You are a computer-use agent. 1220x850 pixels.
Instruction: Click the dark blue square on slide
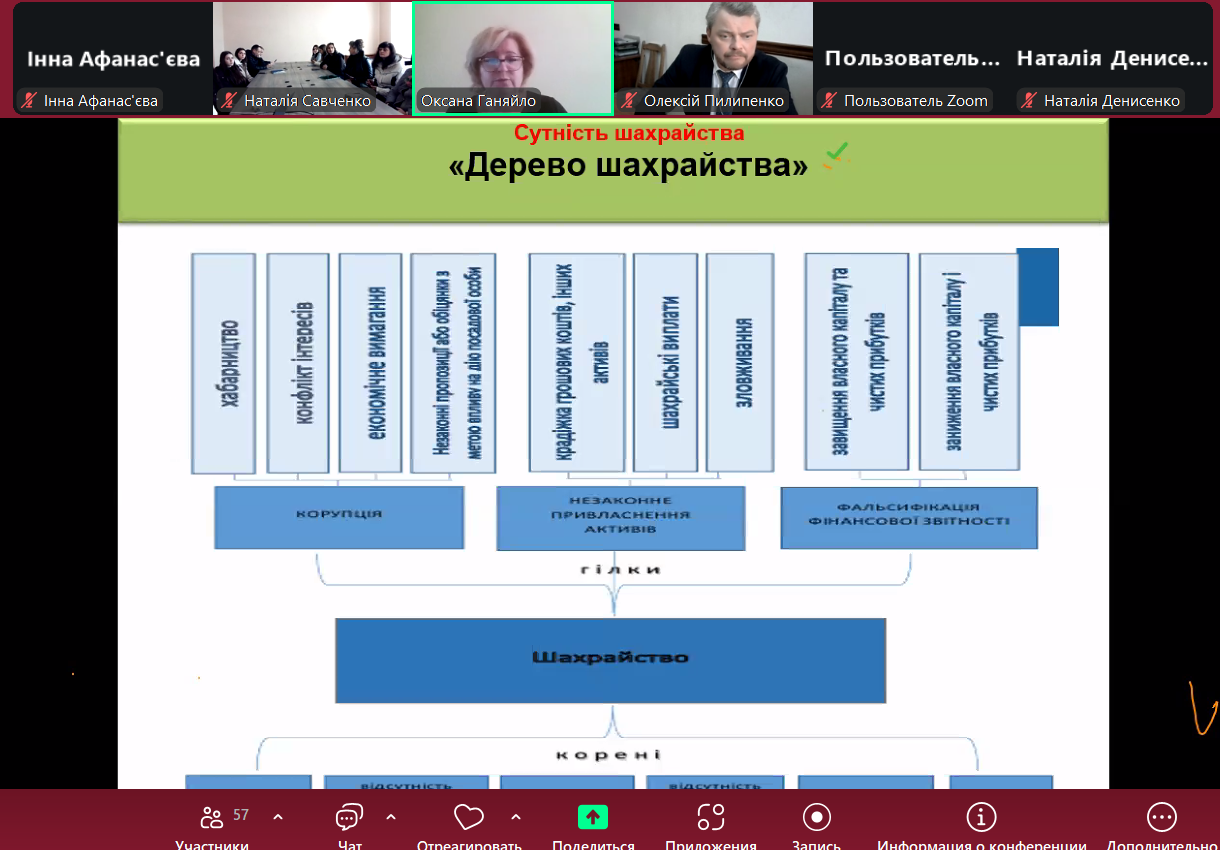[x=1037, y=287]
